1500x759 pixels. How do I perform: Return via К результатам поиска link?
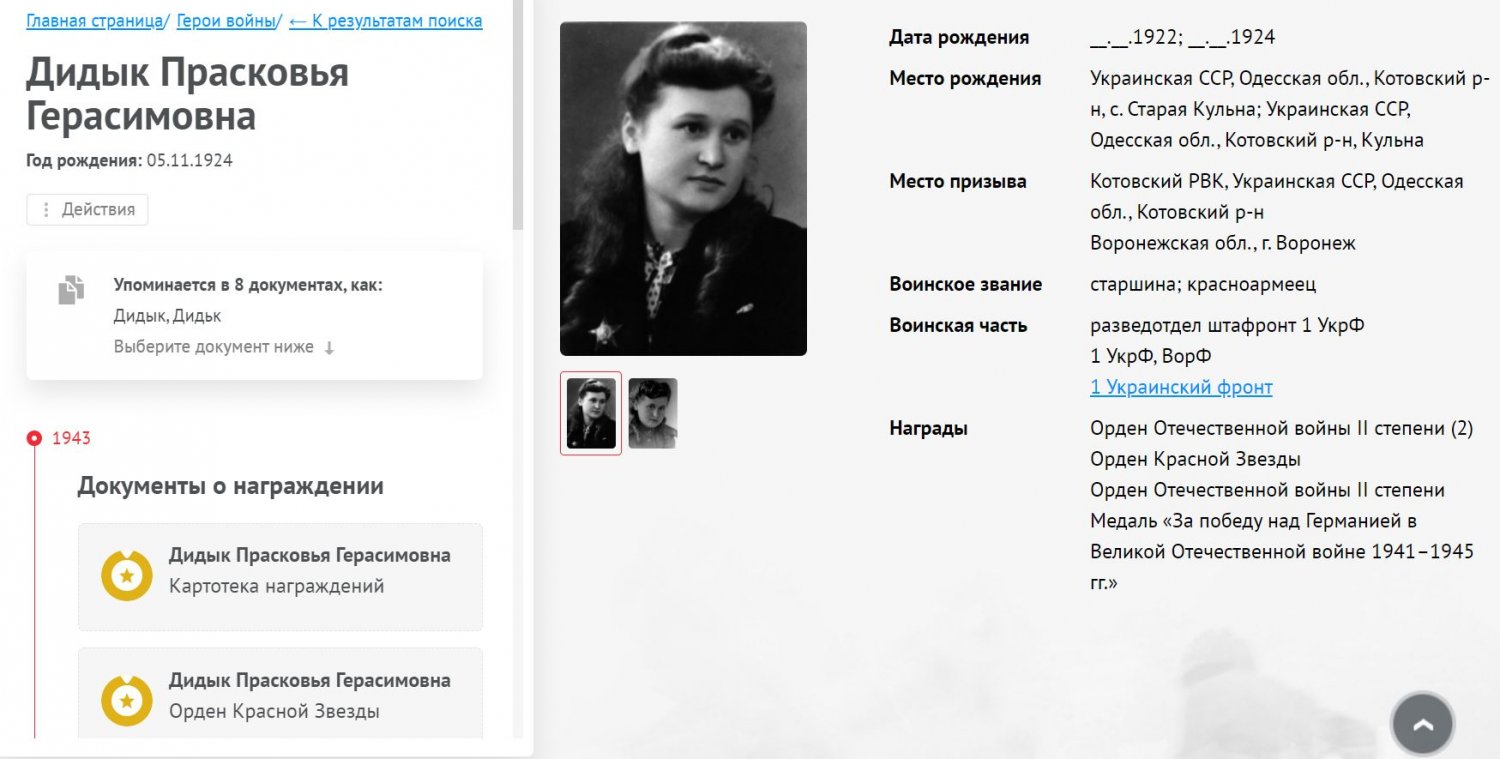pos(386,21)
